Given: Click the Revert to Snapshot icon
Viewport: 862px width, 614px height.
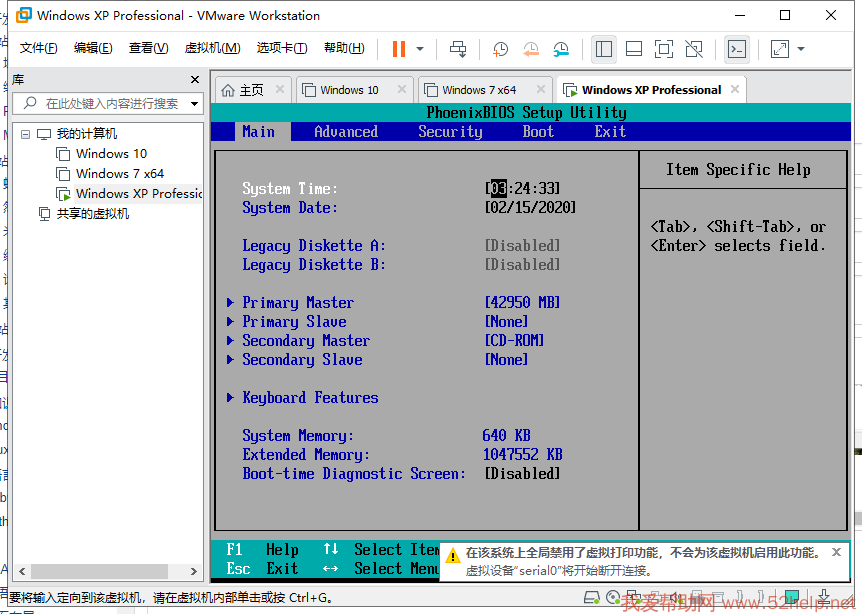Looking at the screenshot, I should click(x=531, y=49).
